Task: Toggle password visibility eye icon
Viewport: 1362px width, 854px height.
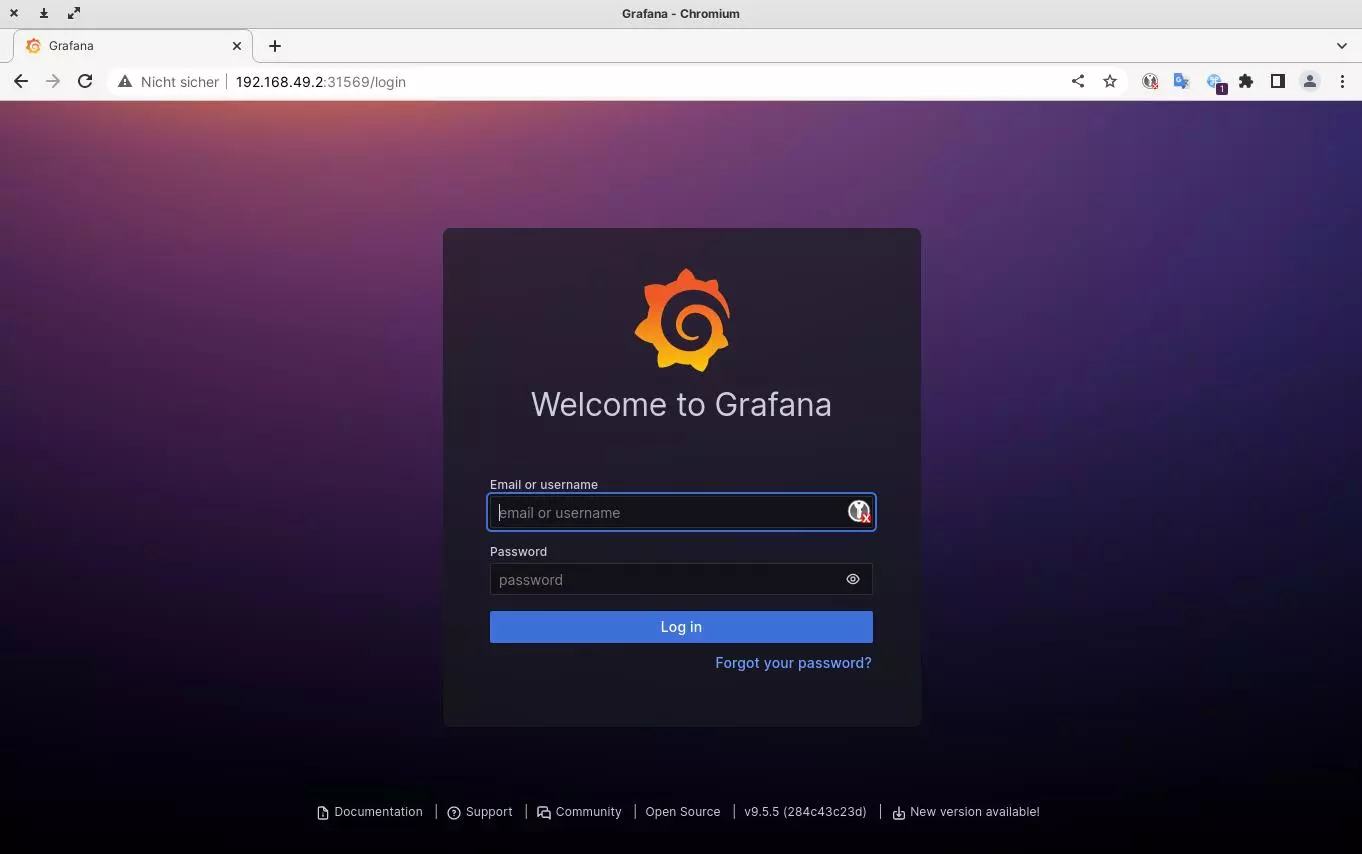Action: [852, 579]
